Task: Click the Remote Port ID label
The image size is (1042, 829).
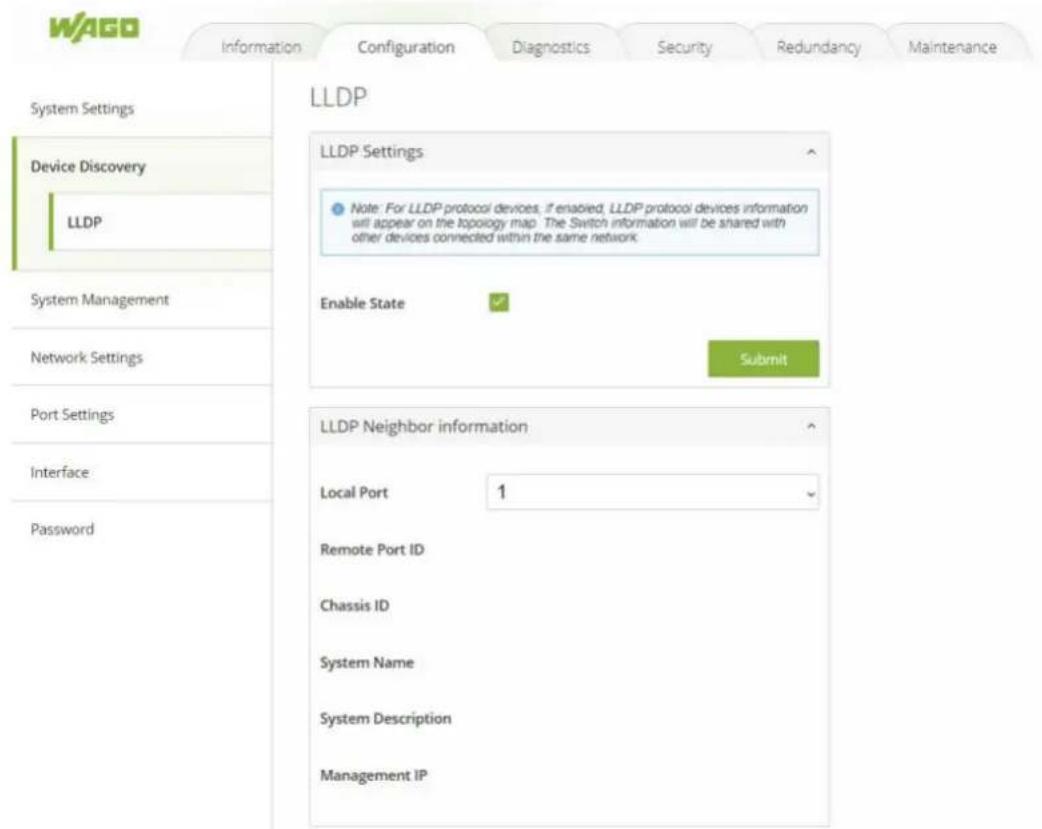Action: [x=371, y=549]
